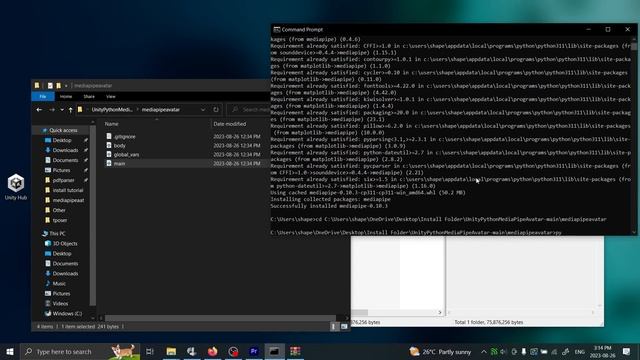Click the File Explorer search box

click(250, 110)
